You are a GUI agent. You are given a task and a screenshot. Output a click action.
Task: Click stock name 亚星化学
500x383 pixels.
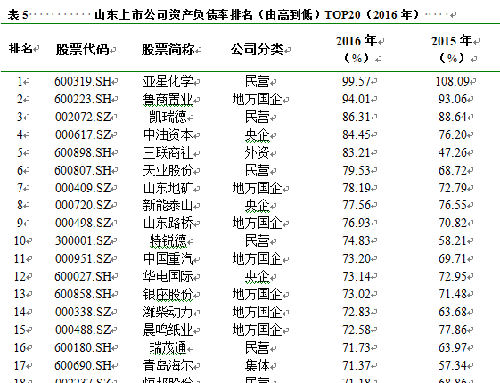(x=168, y=81)
